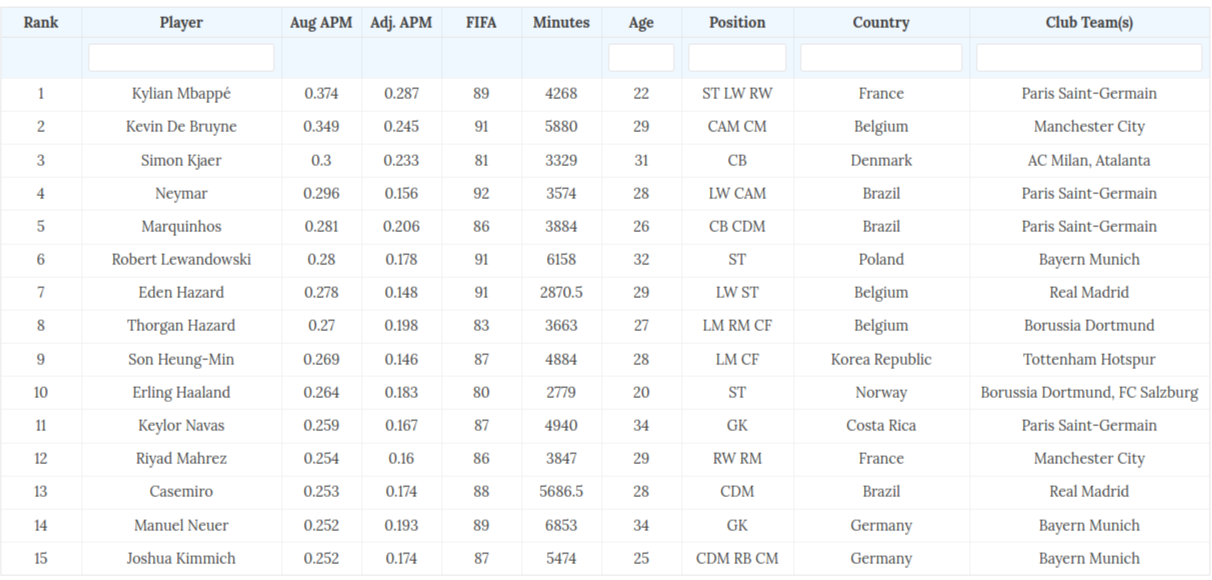Select the Erling Haaland player cell
The width and height of the screenshot is (1212, 580).
click(x=181, y=393)
